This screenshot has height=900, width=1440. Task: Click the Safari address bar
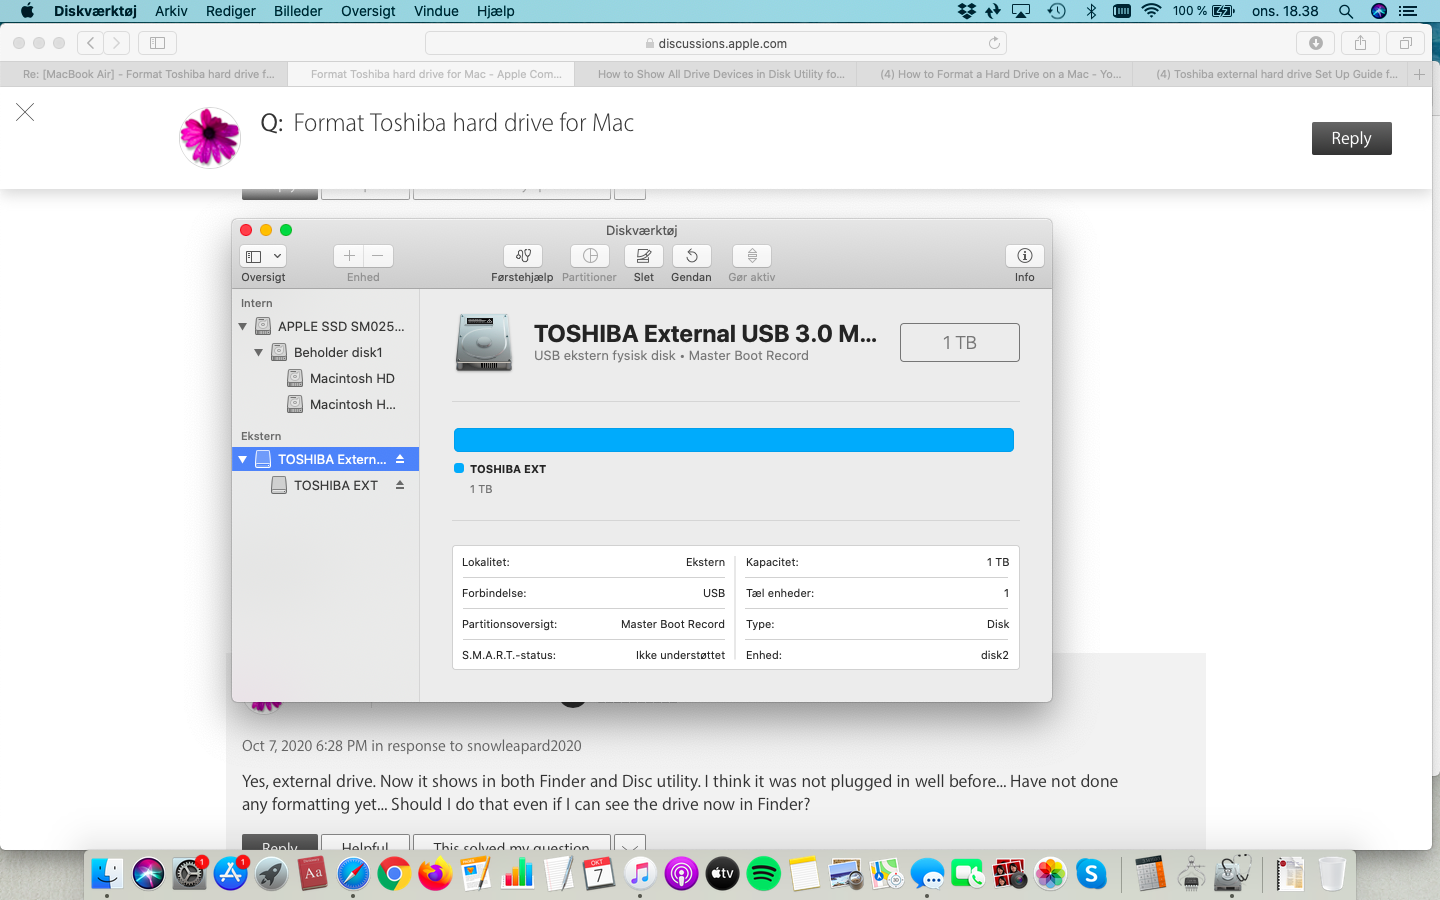(716, 43)
